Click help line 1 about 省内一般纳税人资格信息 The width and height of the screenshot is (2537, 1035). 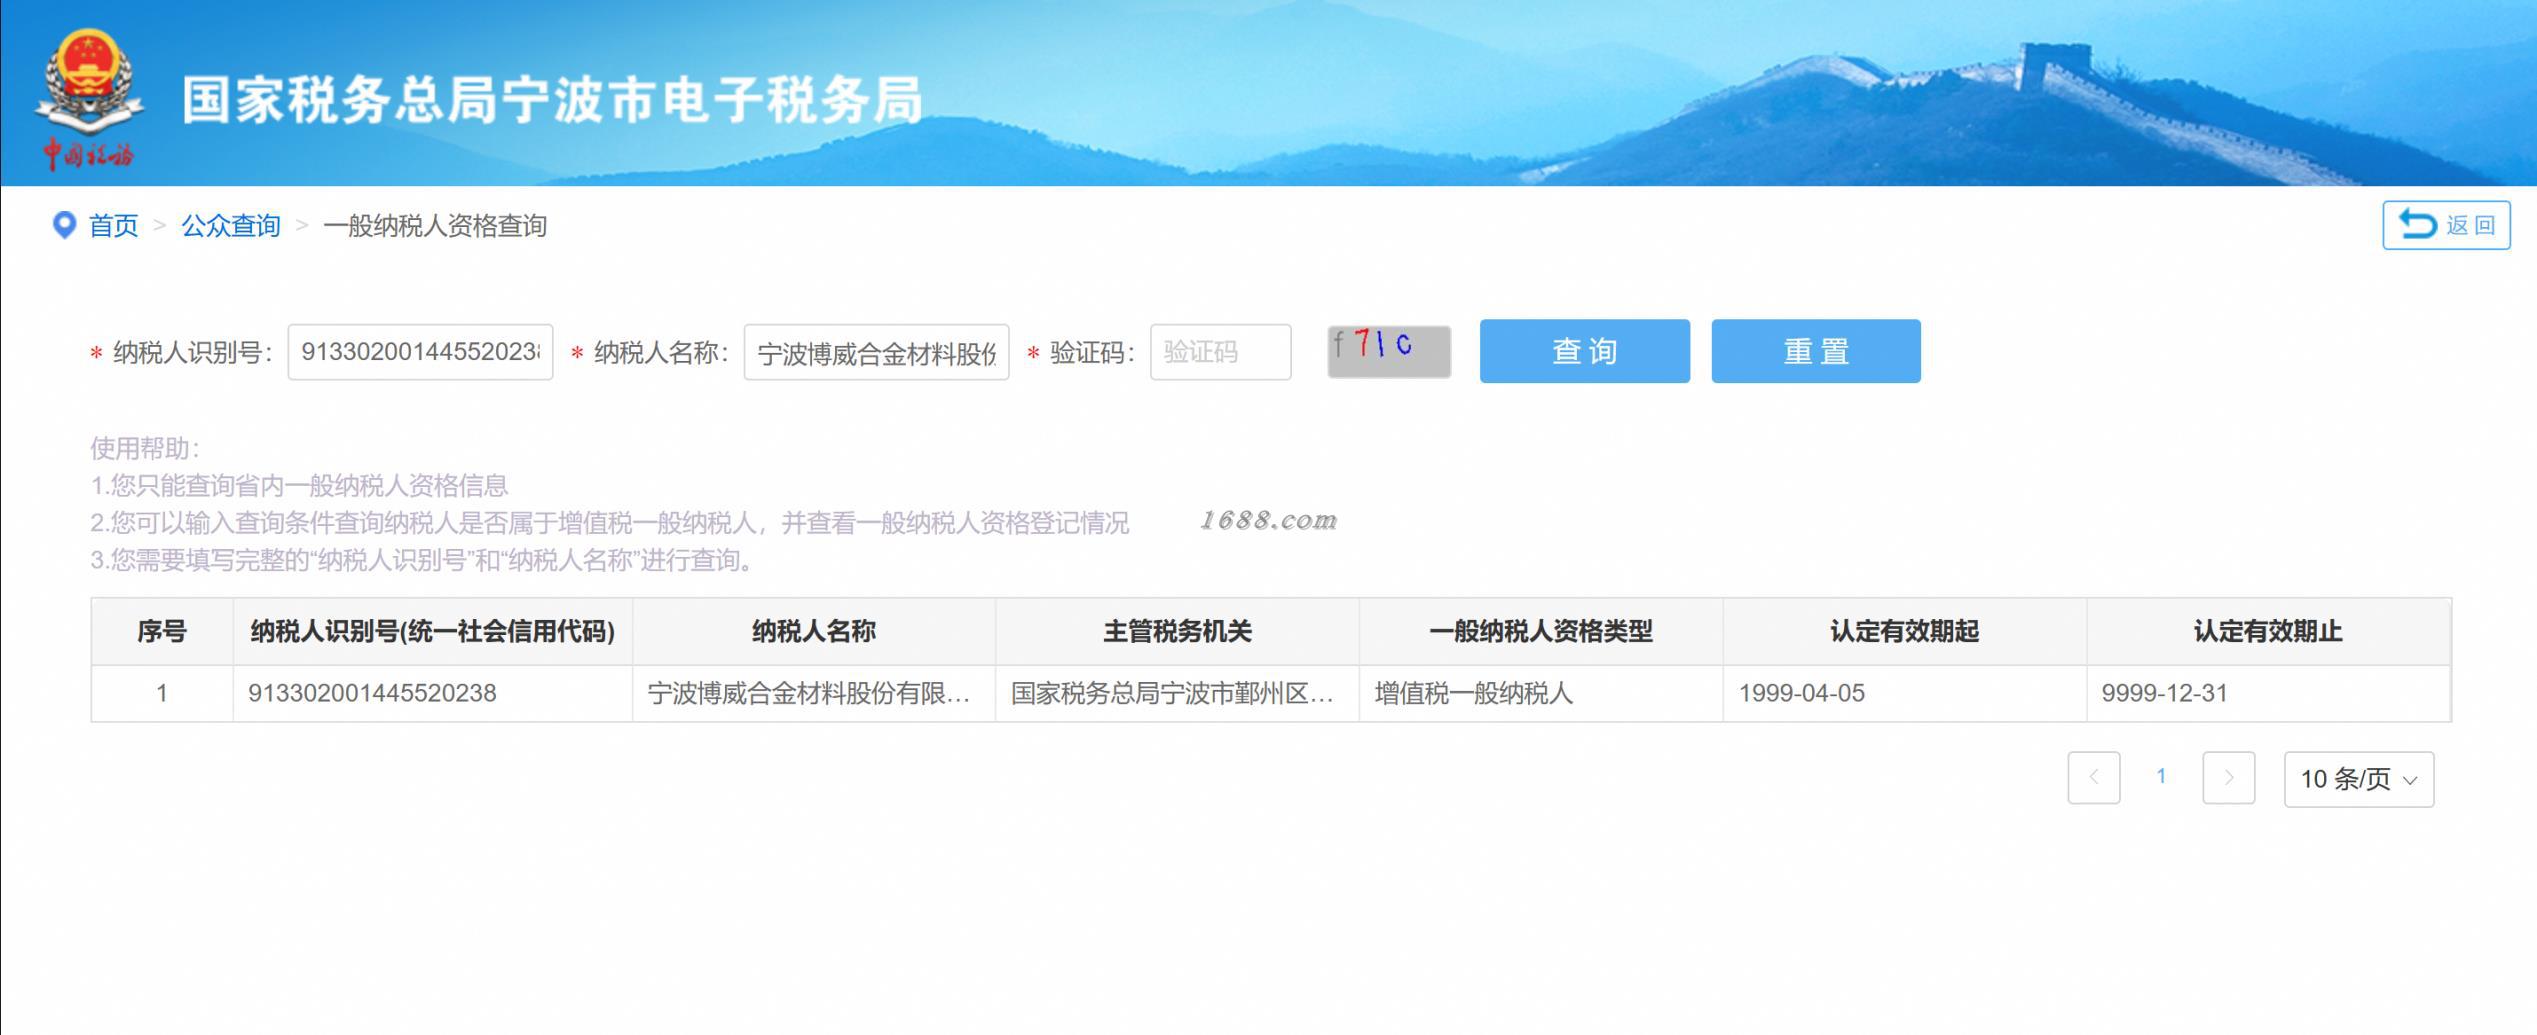point(299,486)
